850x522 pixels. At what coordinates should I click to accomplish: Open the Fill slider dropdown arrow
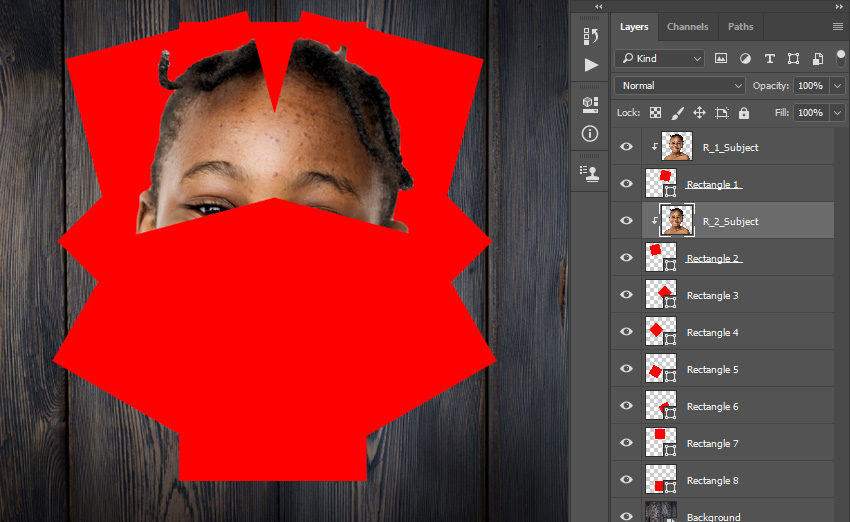click(x=838, y=113)
